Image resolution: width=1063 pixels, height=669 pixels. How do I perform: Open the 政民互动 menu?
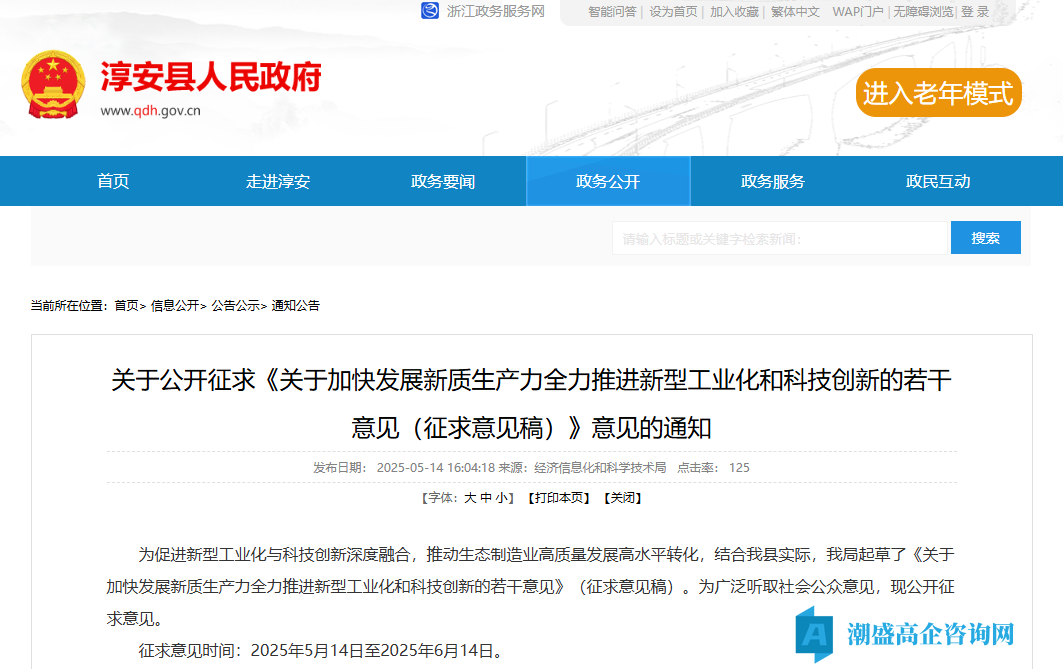tap(938, 181)
